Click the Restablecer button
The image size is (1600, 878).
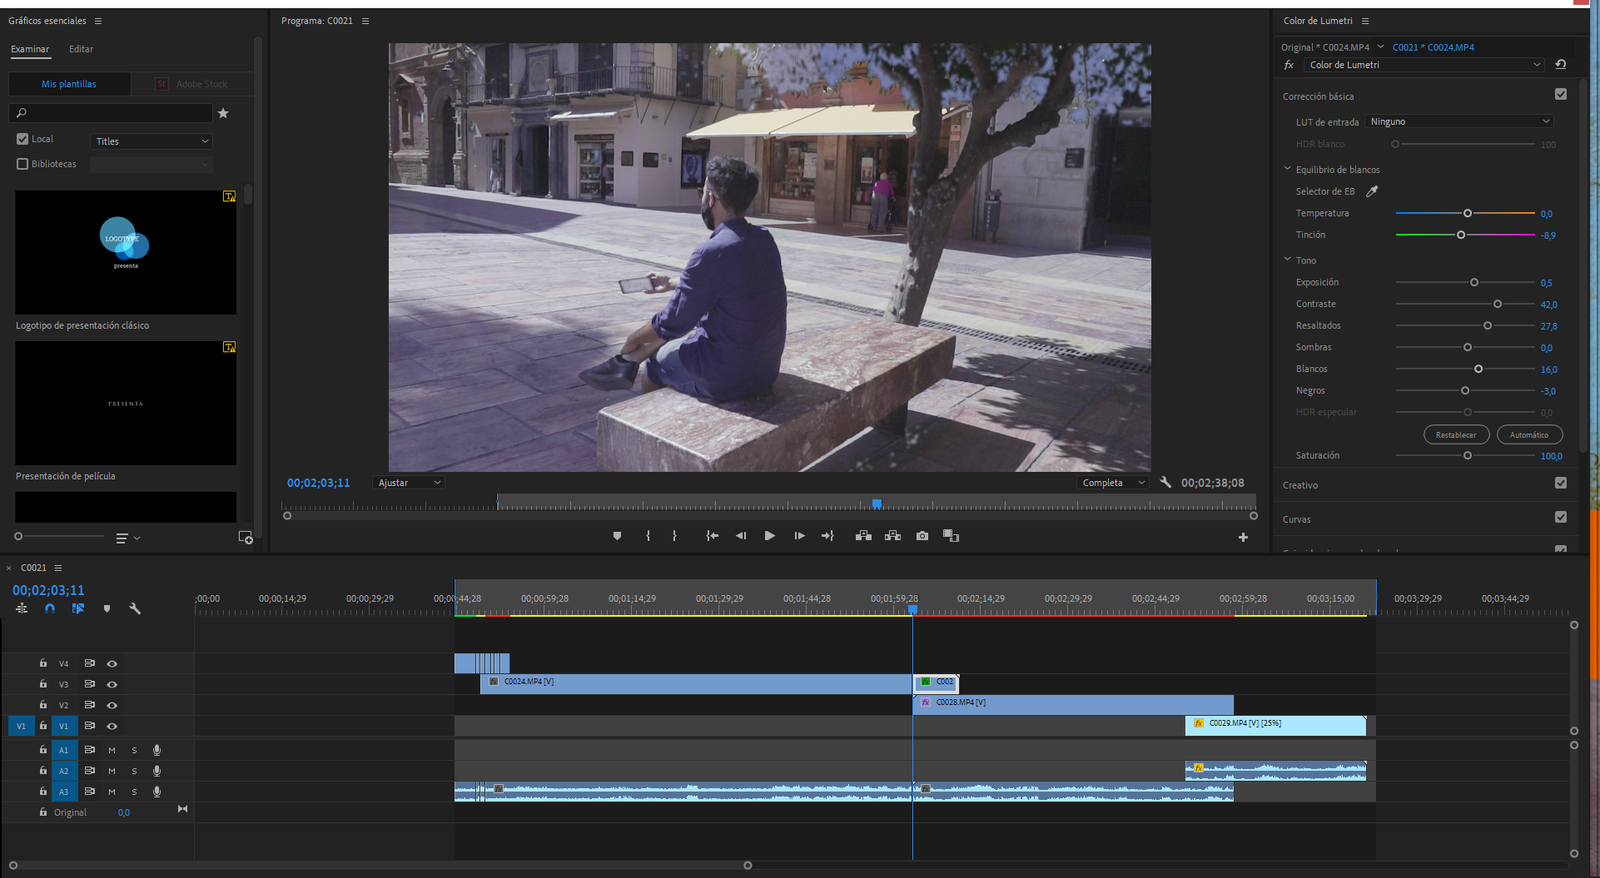[1456, 435]
